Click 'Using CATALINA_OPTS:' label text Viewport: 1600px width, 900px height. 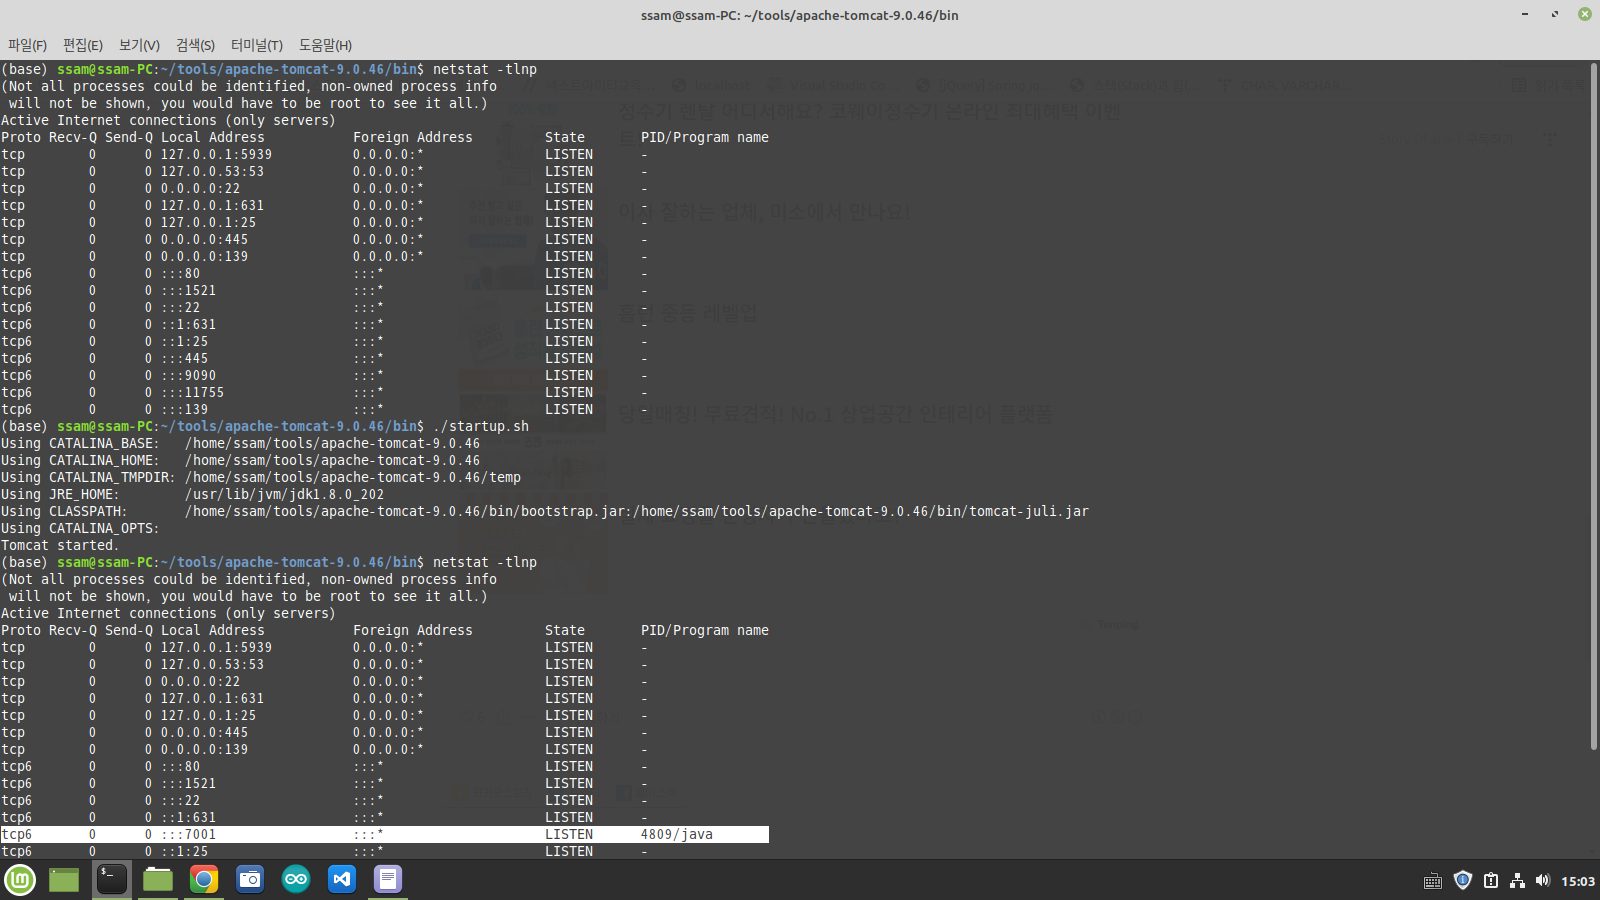(80, 528)
